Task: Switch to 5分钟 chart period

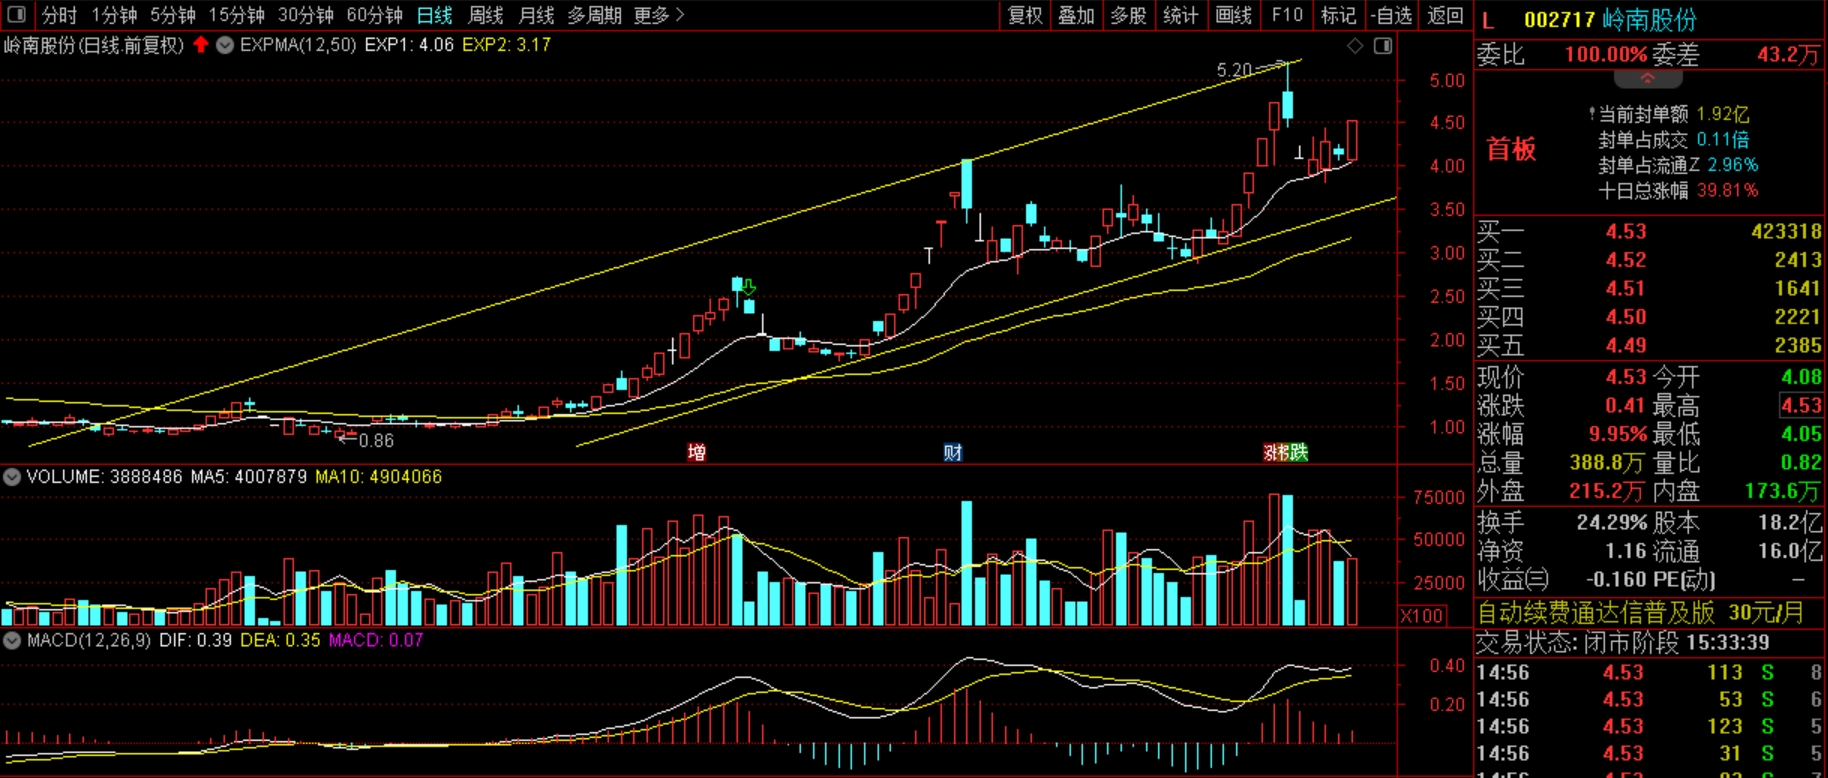Action: (173, 15)
